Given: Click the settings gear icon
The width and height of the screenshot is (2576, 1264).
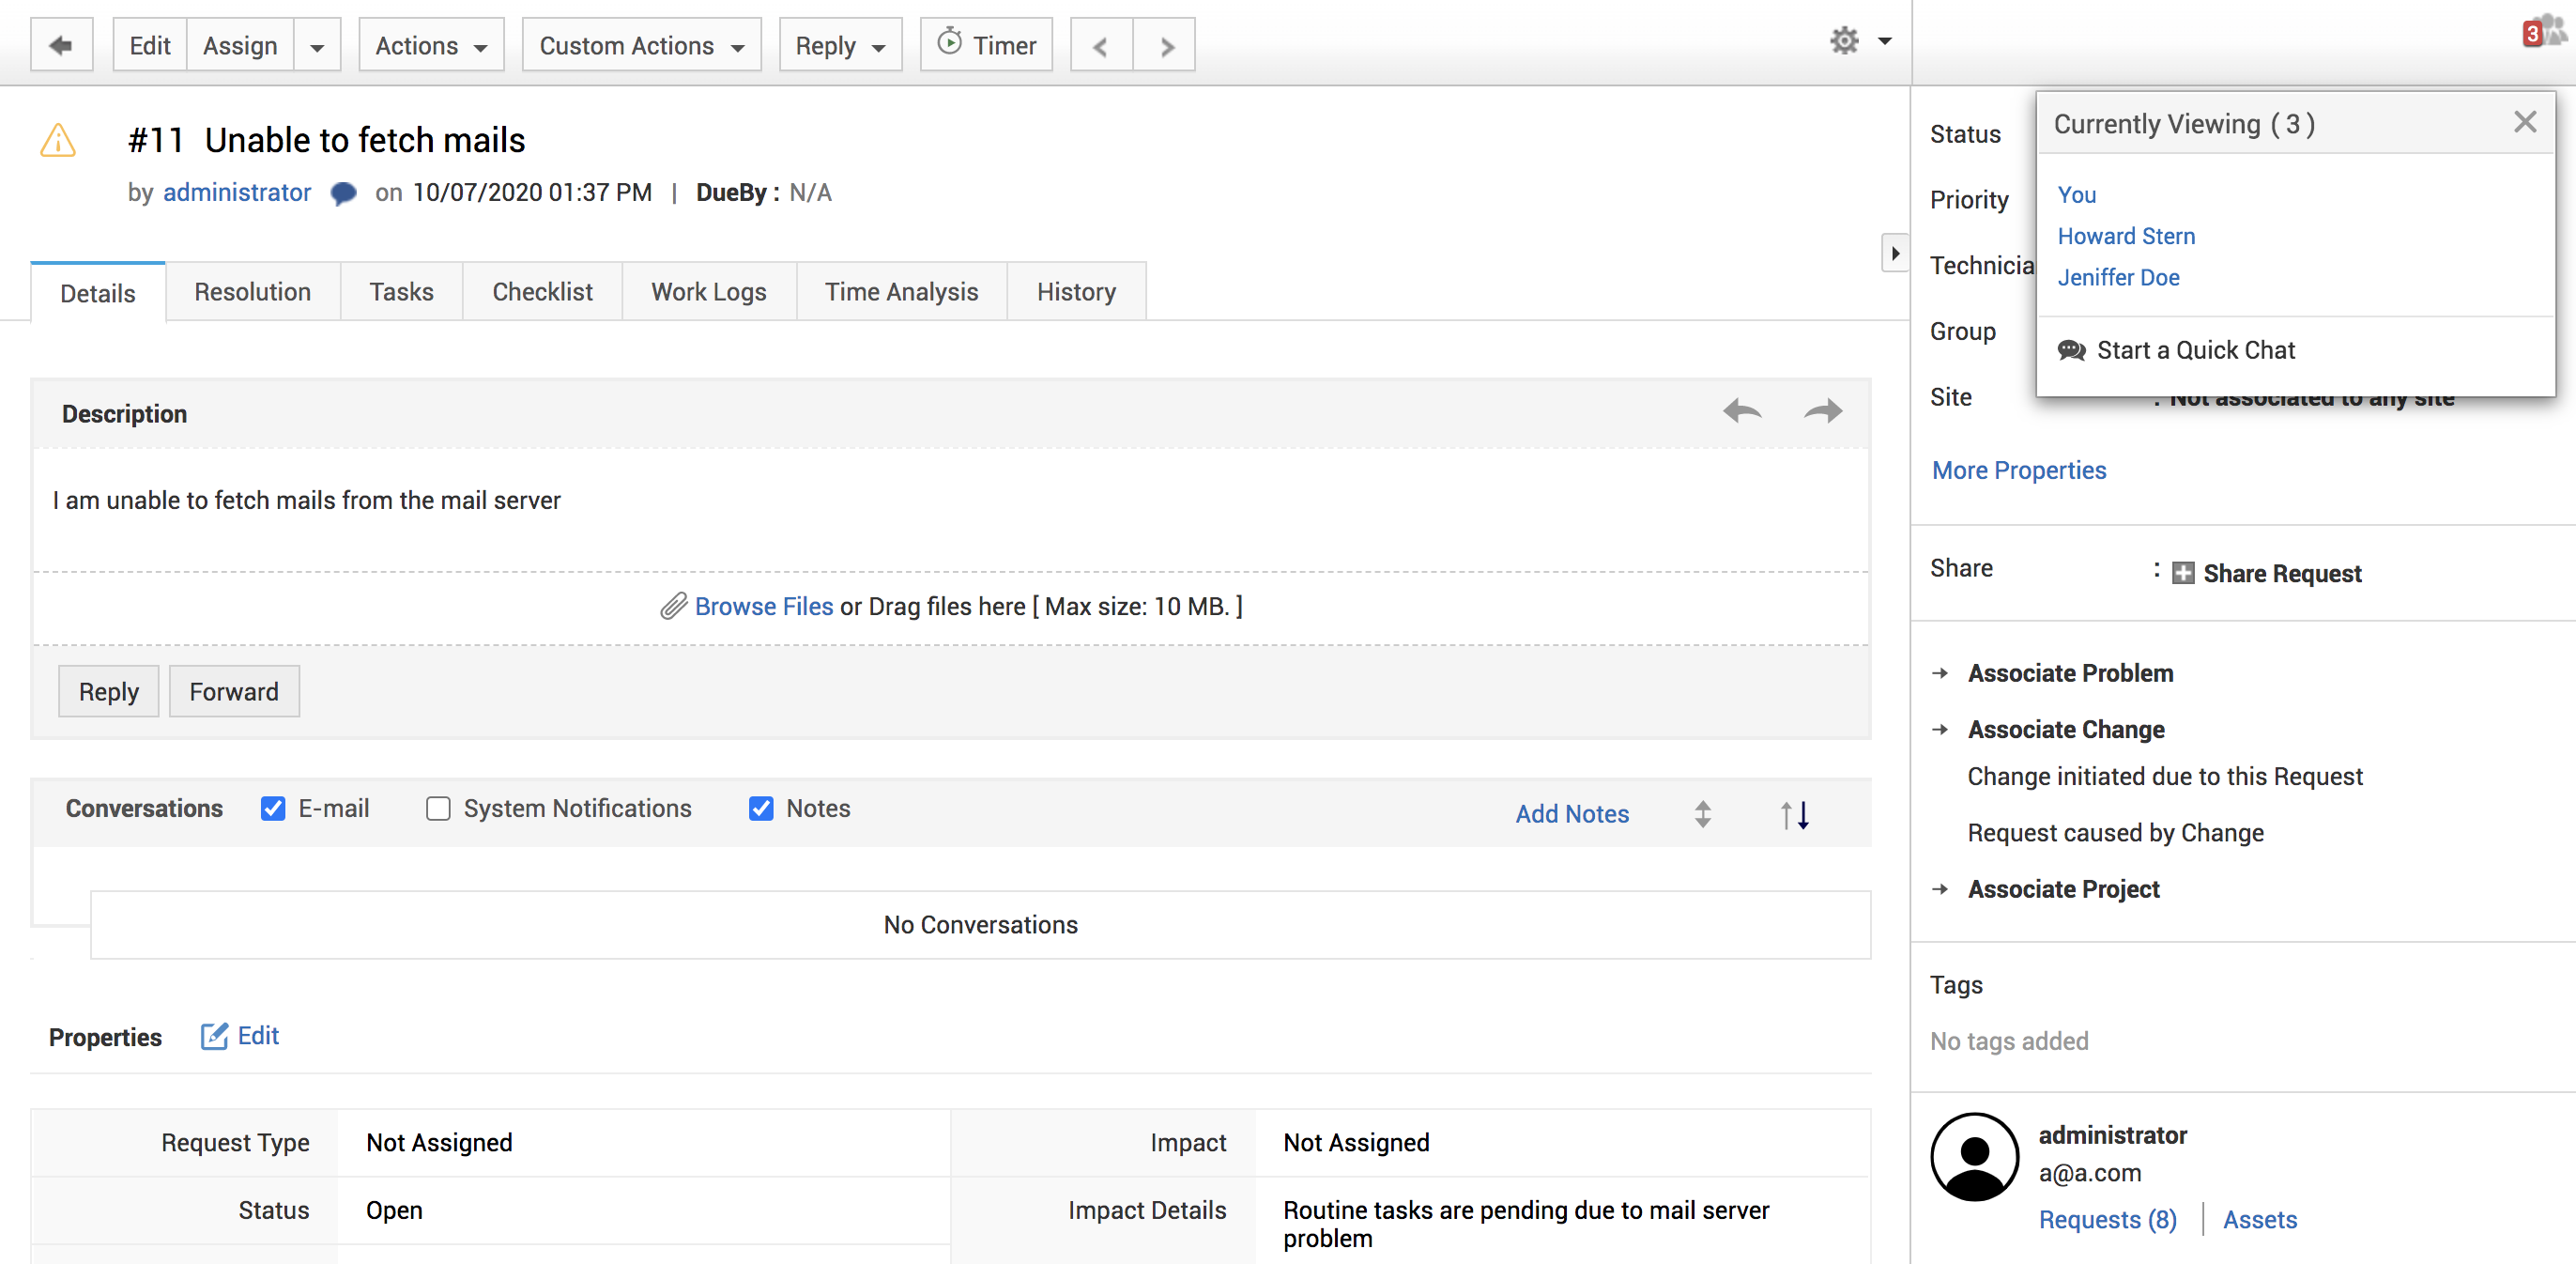Looking at the screenshot, I should [1843, 41].
